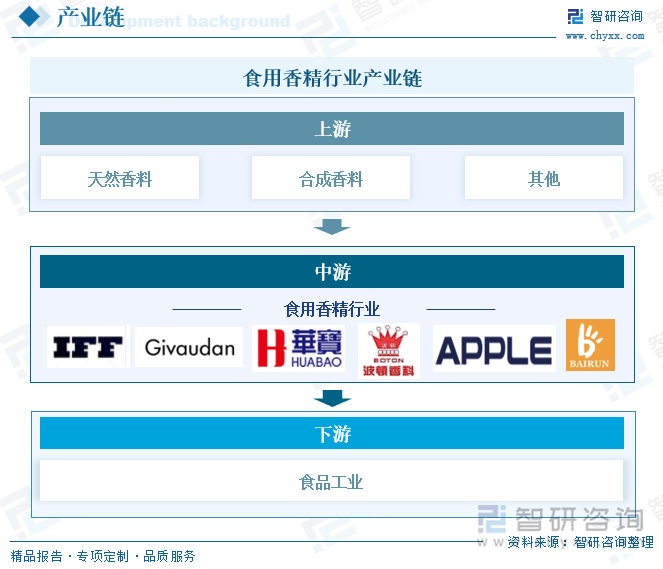Click the arrow between 上游 and 中游
This screenshot has height=569, width=663.
pos(332,227)
